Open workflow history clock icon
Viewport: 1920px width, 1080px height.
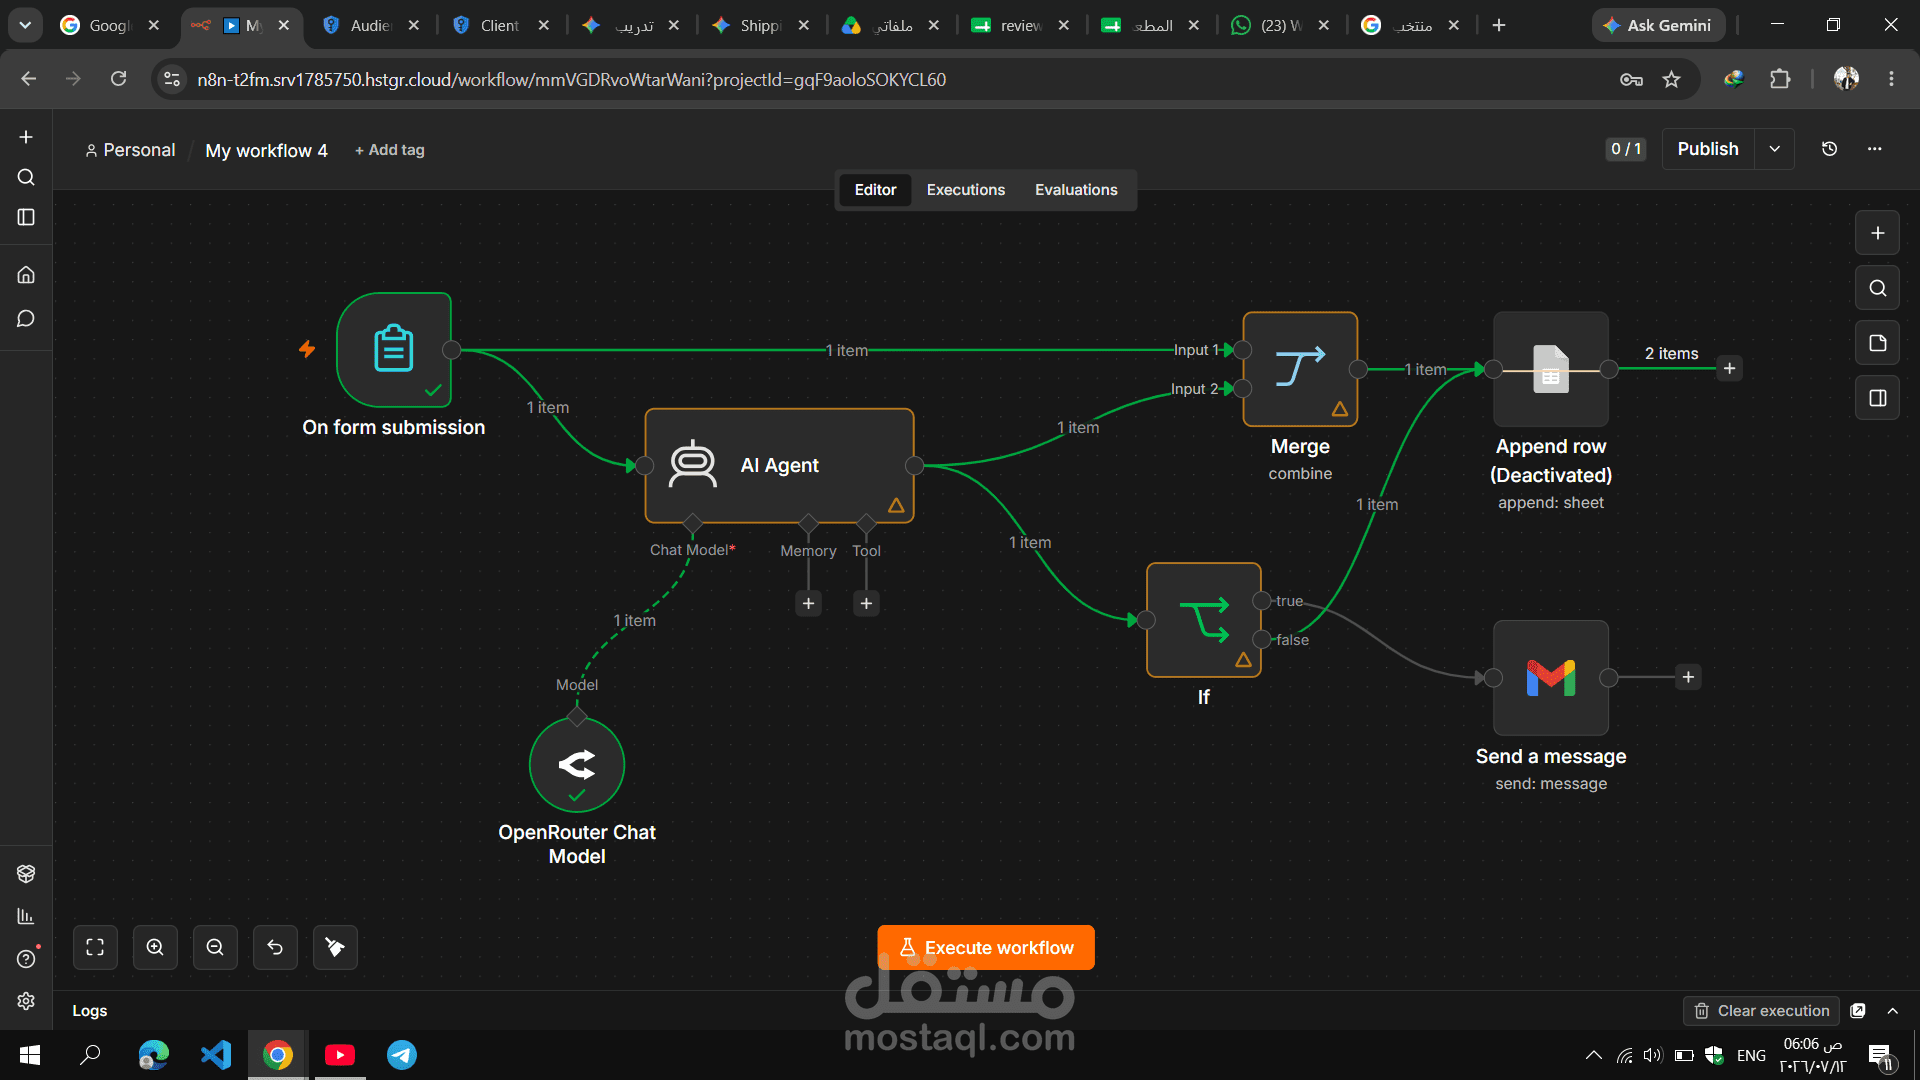click(x=1829, y=149)
